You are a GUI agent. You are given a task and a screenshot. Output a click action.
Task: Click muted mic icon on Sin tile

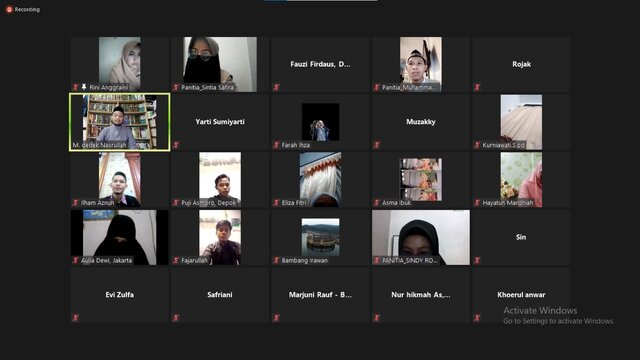point(477,260)
